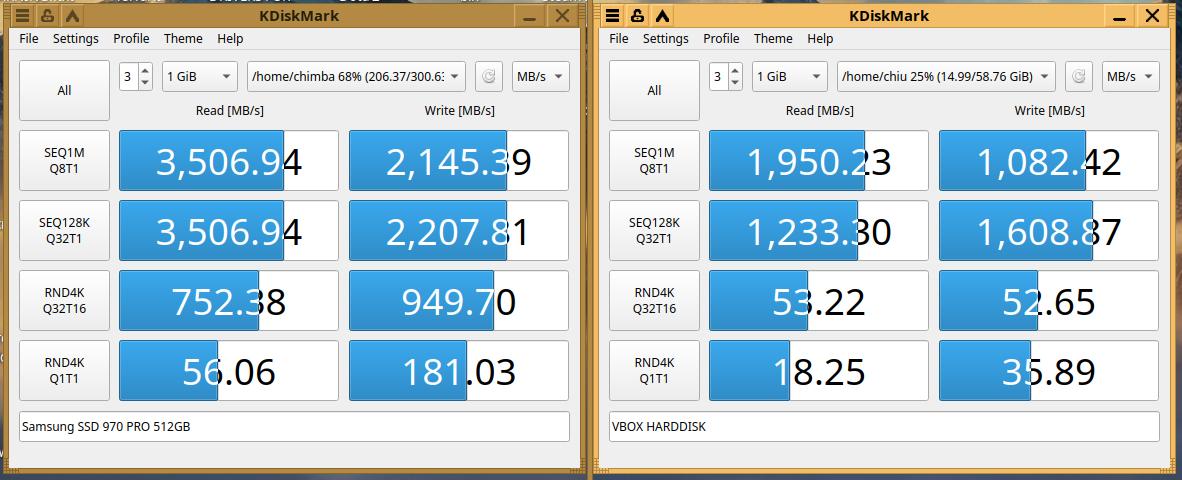This screenshot has height=480, width=1182.
Task: Click 2,207.81 write result in left window
Action: coord(459,231)
